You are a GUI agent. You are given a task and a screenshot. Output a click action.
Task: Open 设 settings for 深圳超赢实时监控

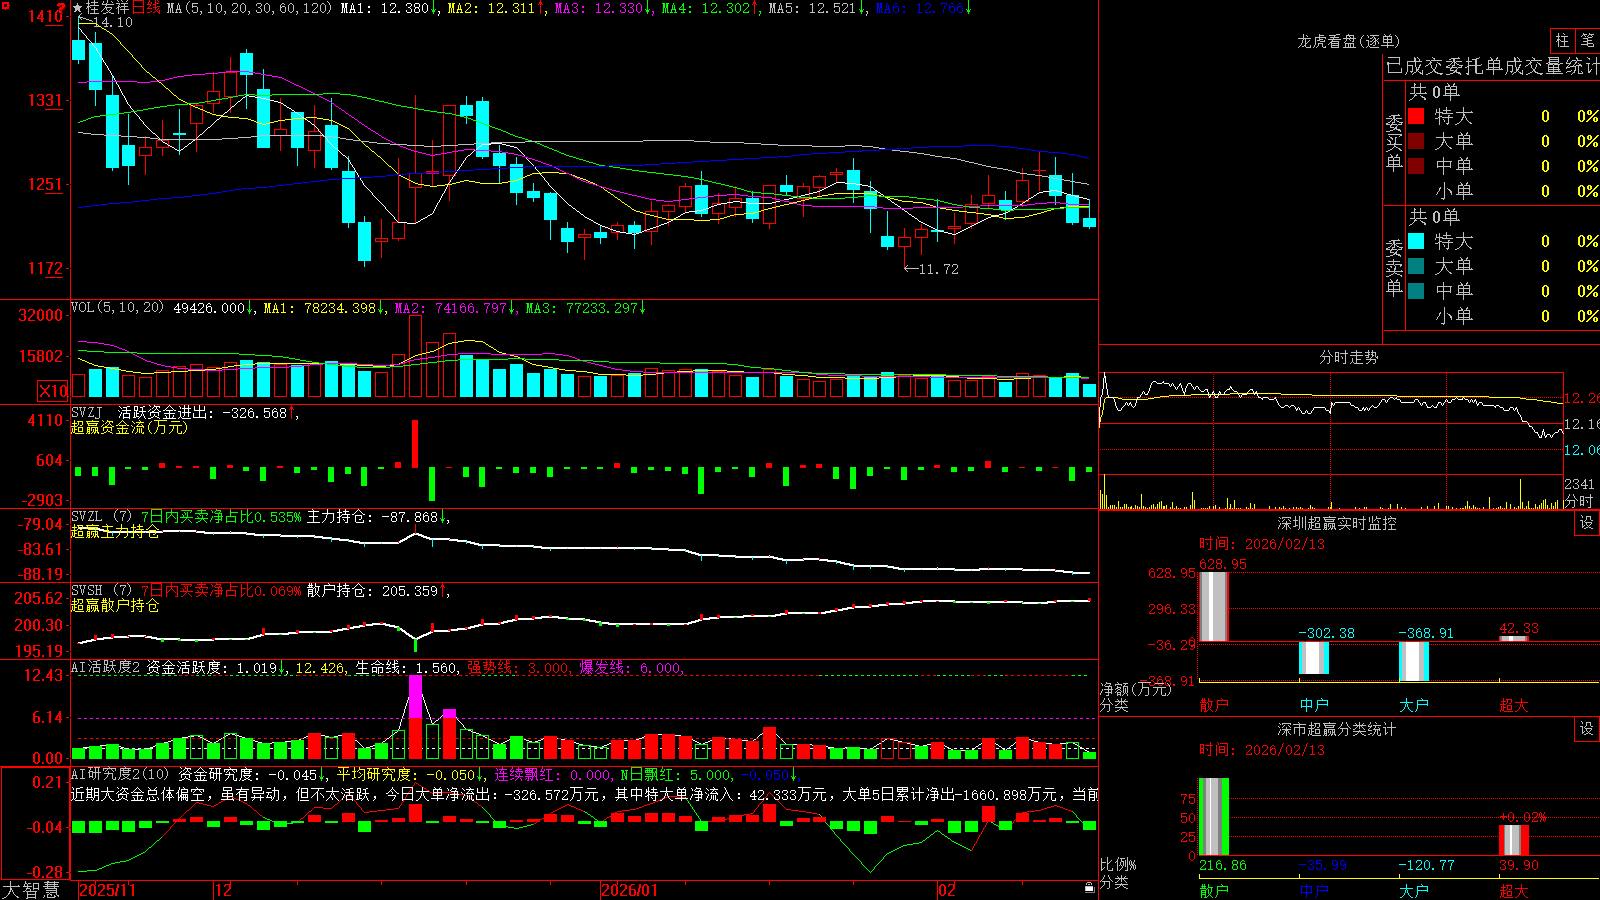pos(1587,523)
